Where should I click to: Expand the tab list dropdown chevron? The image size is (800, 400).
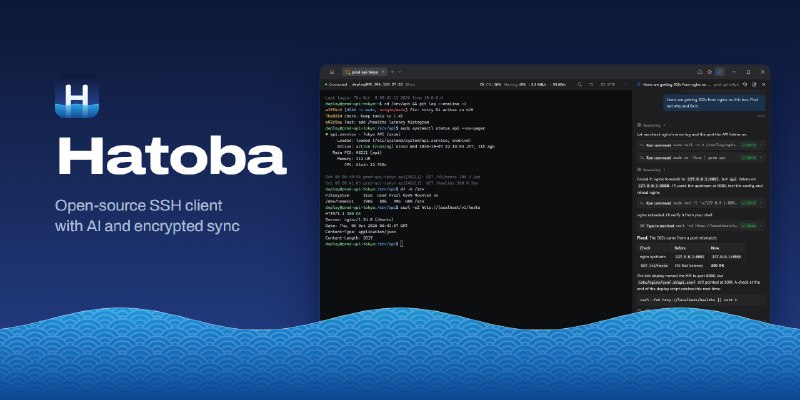coord(399,72)
